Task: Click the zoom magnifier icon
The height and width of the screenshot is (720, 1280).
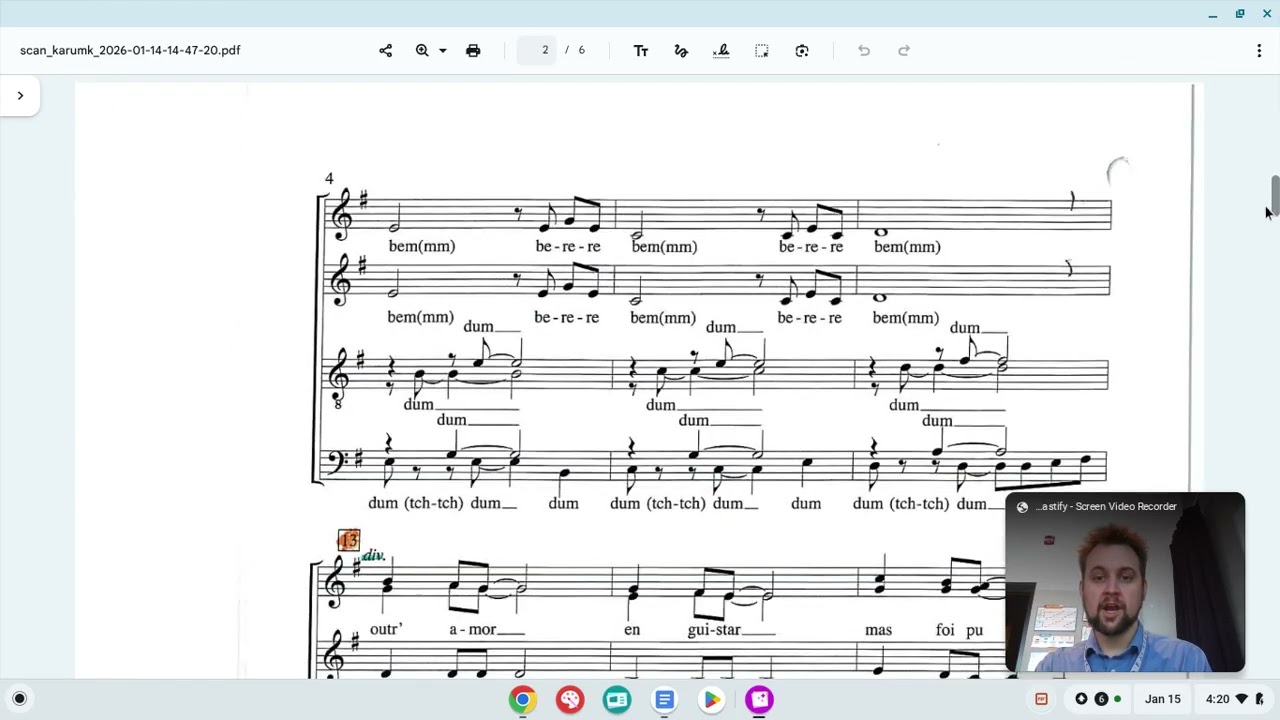Action: (x=422, y=50)
